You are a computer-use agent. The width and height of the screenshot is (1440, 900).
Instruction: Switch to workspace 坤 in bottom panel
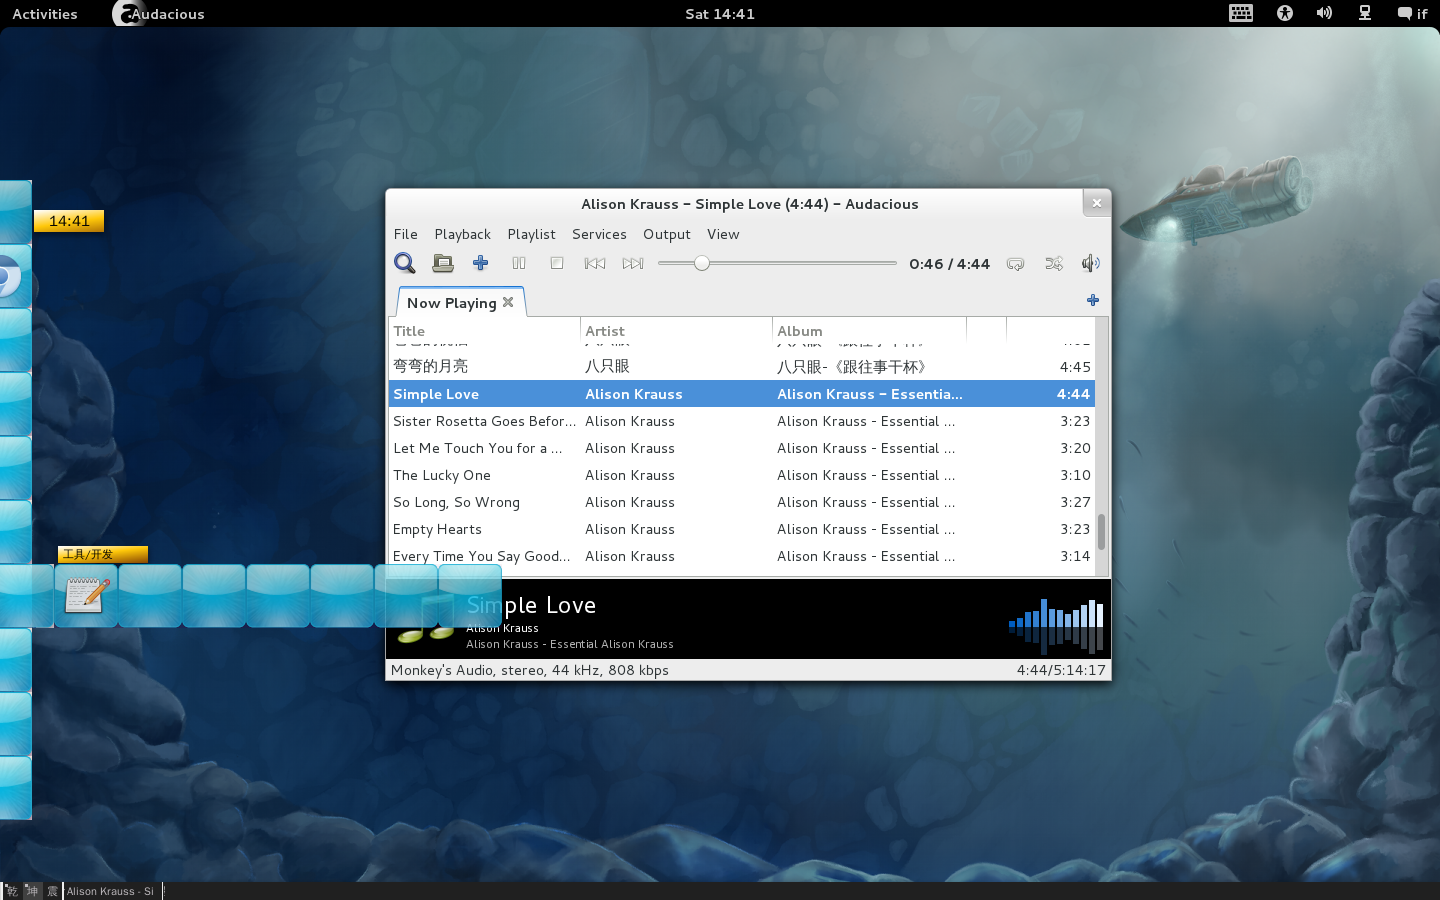click(32, 891)
